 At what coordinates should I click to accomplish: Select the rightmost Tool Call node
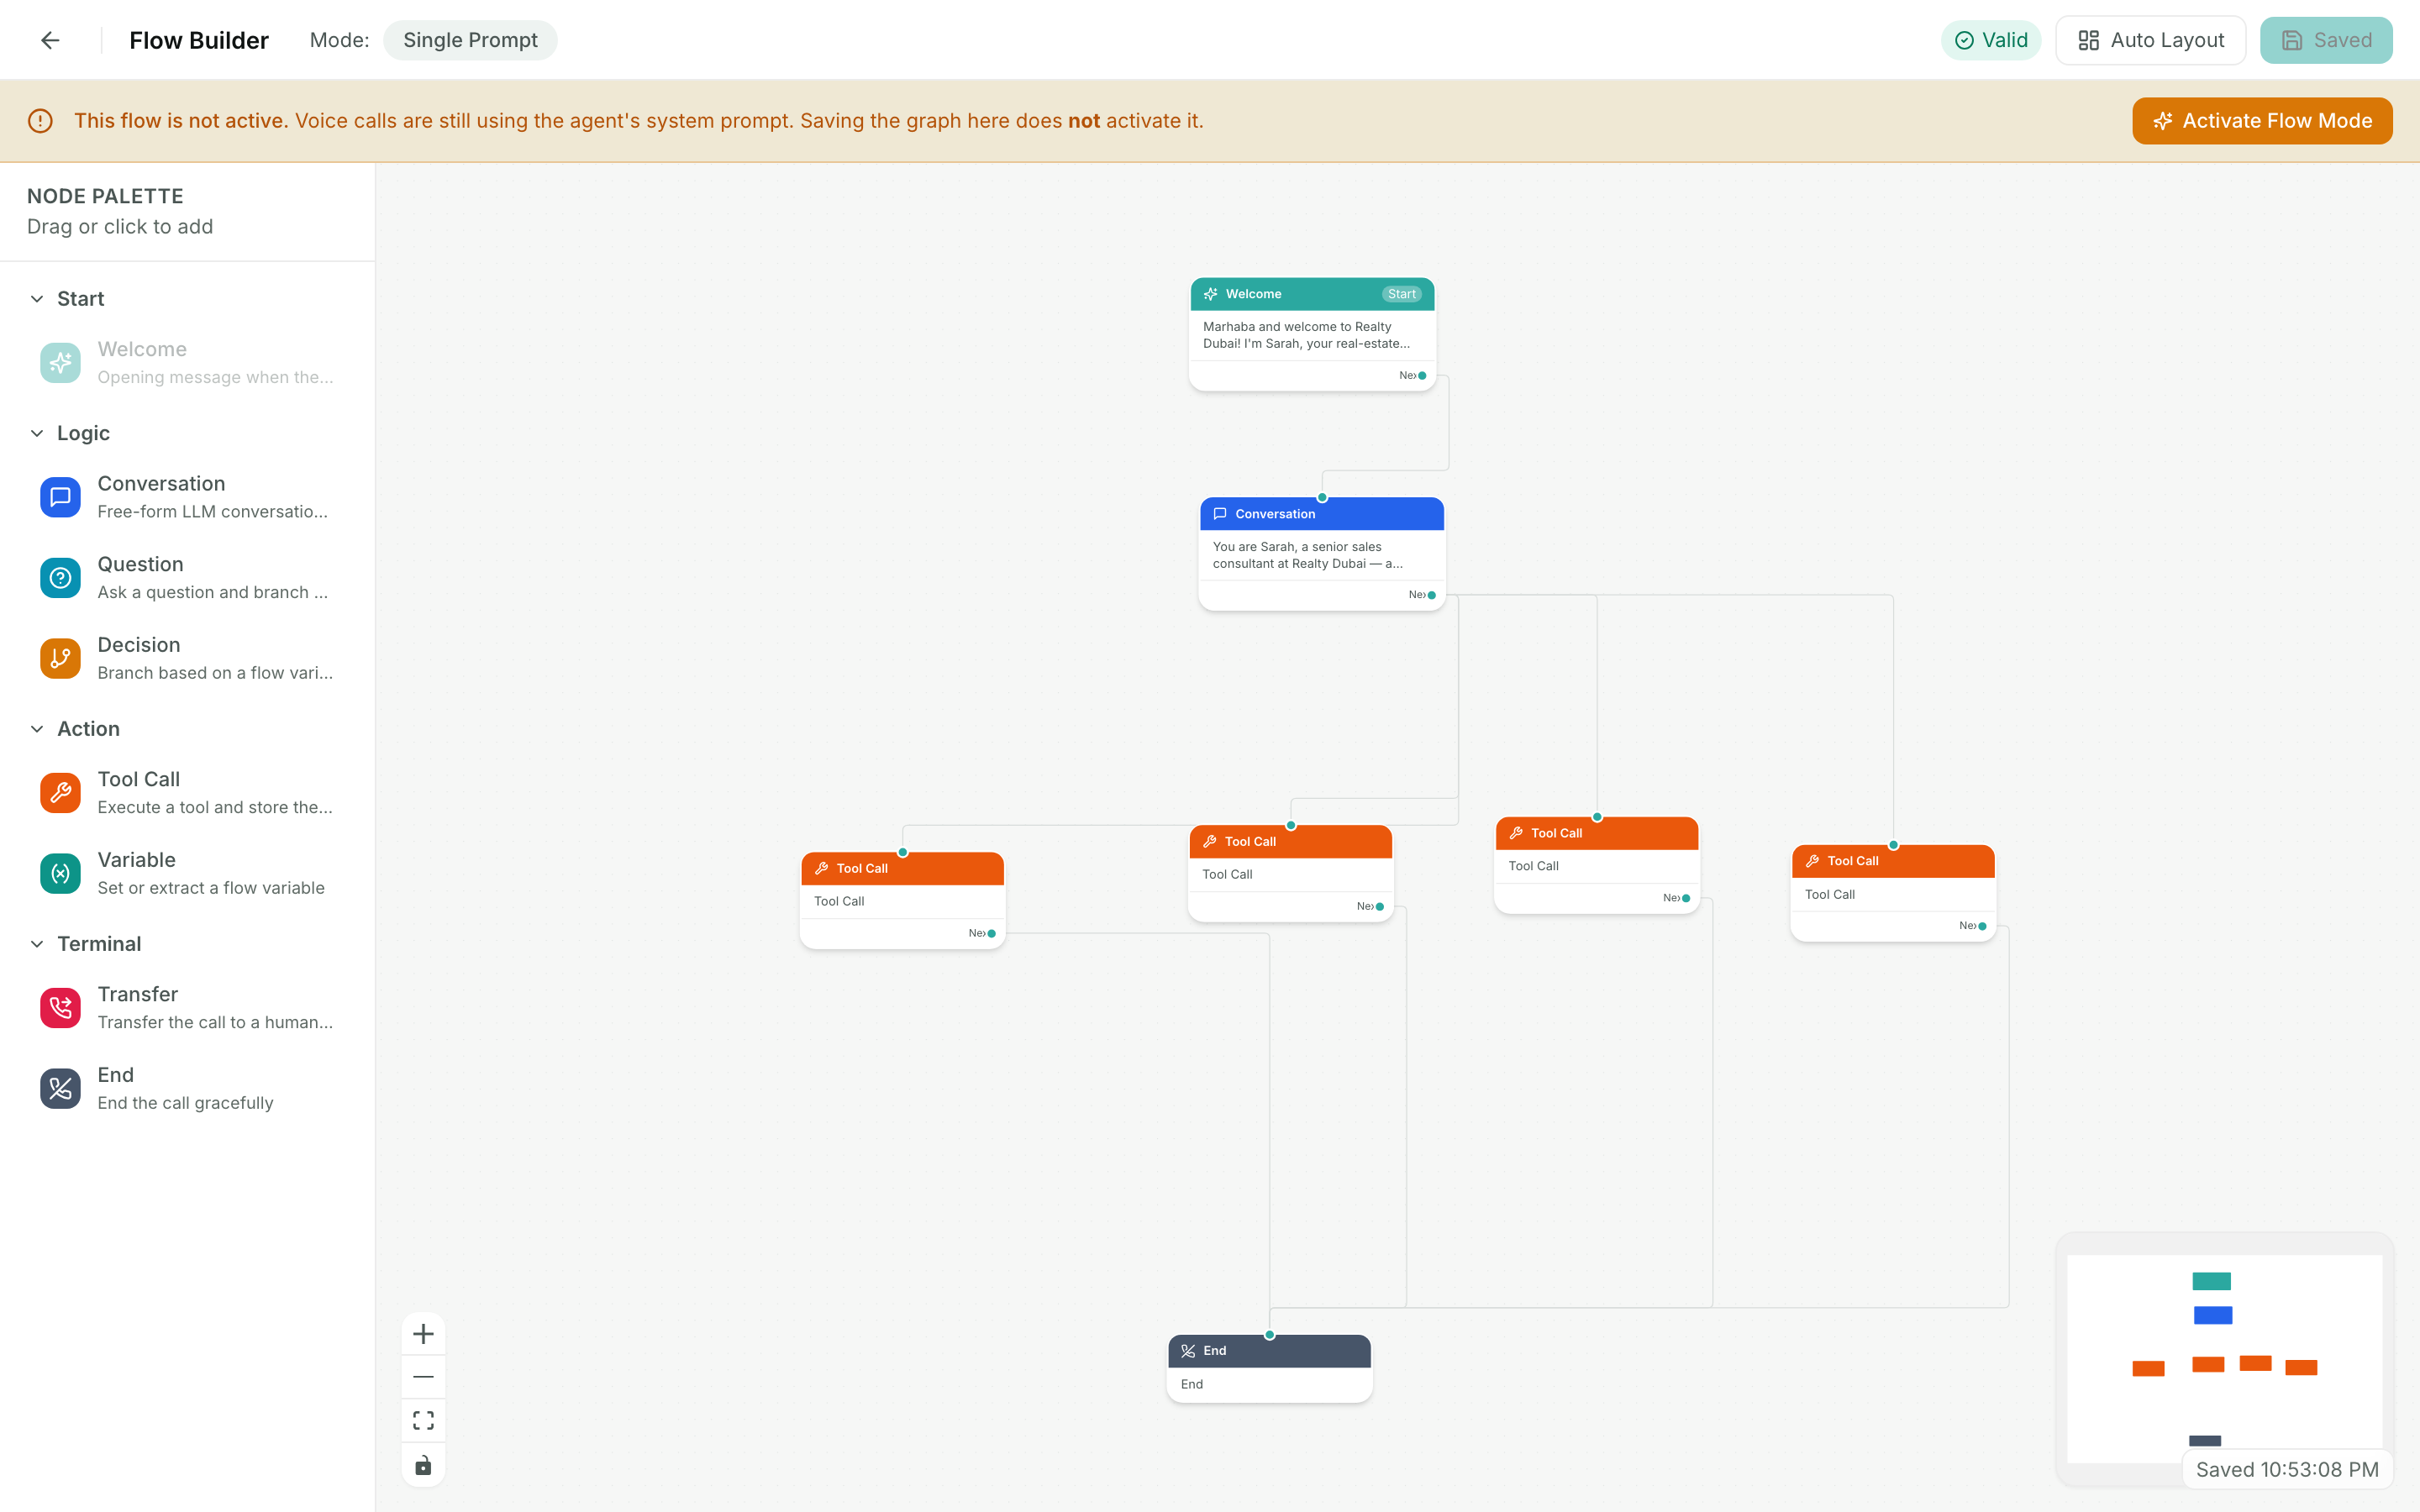pyautogui.click(x=1893, y=893)
